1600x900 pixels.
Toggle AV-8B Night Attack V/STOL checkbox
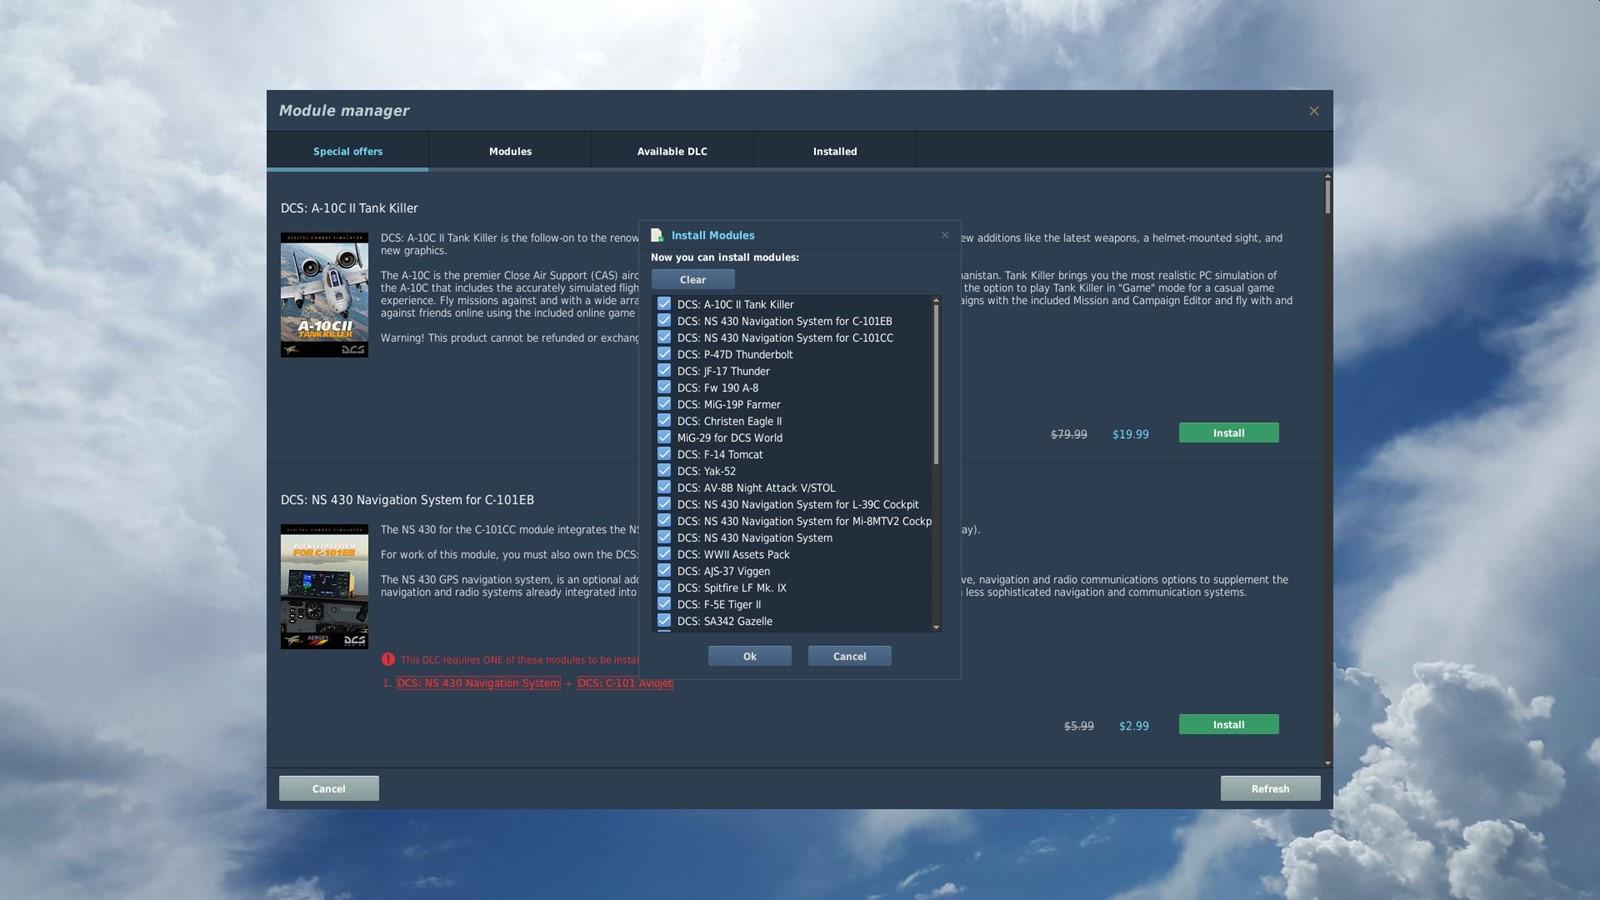coord(664,487)
